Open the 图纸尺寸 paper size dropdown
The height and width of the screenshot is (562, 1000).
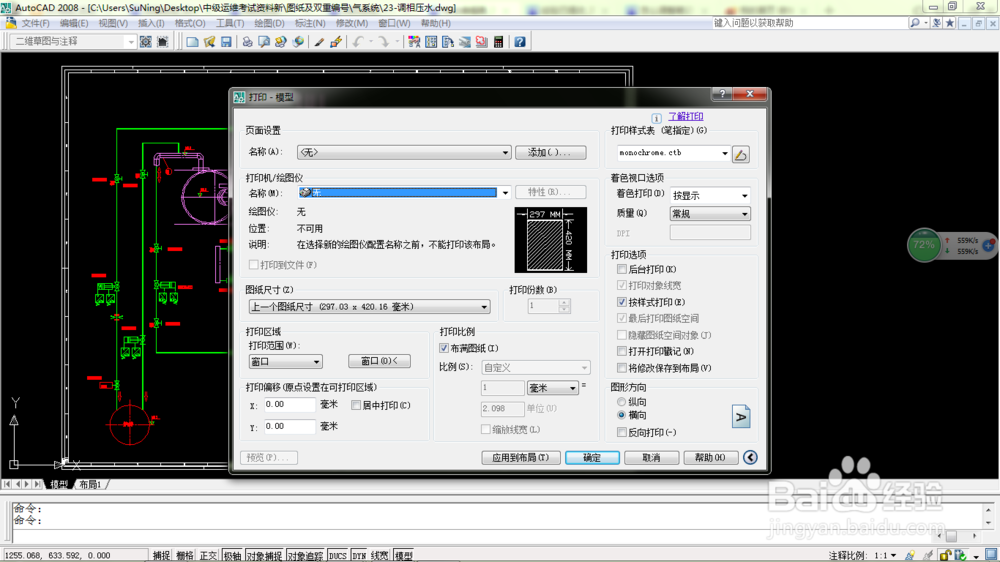pos(369,307)
